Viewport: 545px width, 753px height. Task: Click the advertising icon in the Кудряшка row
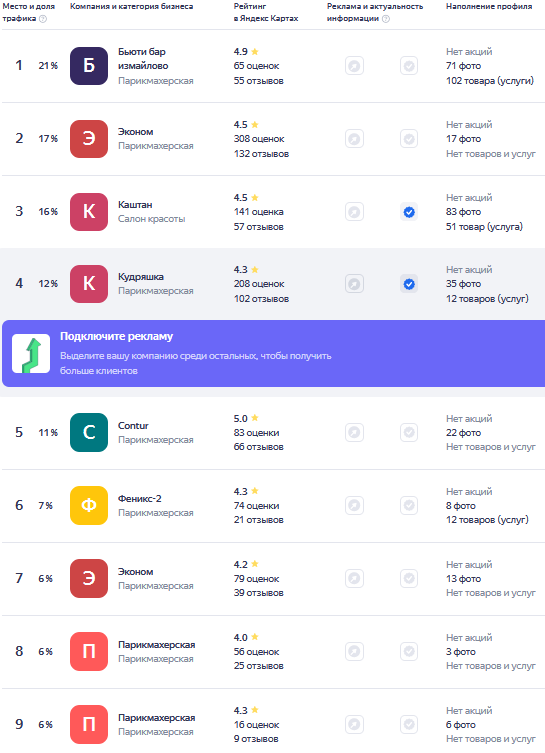point(354,284)
